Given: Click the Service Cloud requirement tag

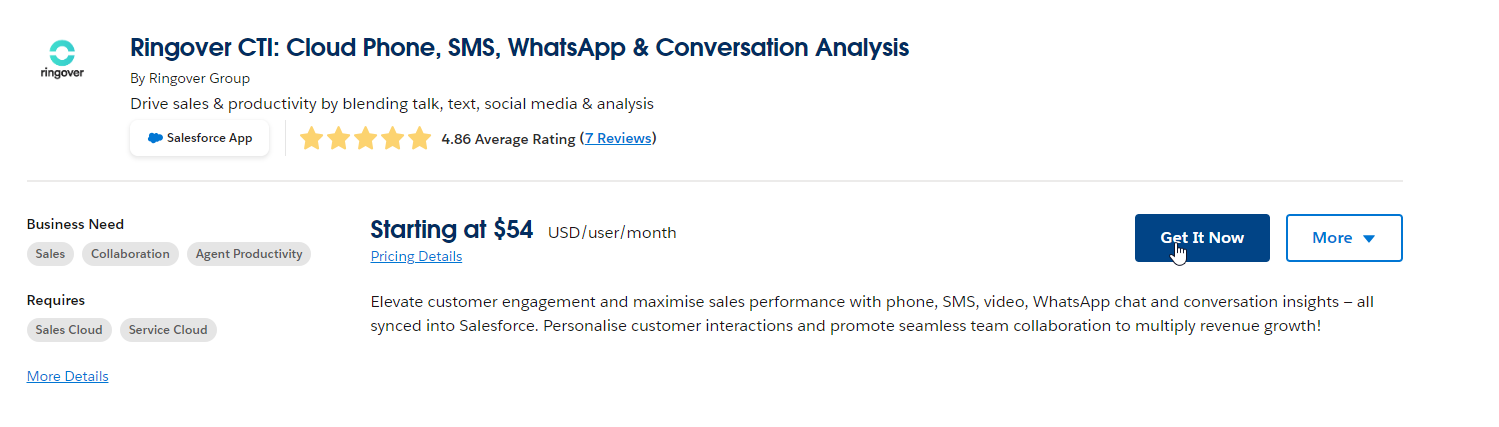Looking at the screenshot, I should [168, 330].
